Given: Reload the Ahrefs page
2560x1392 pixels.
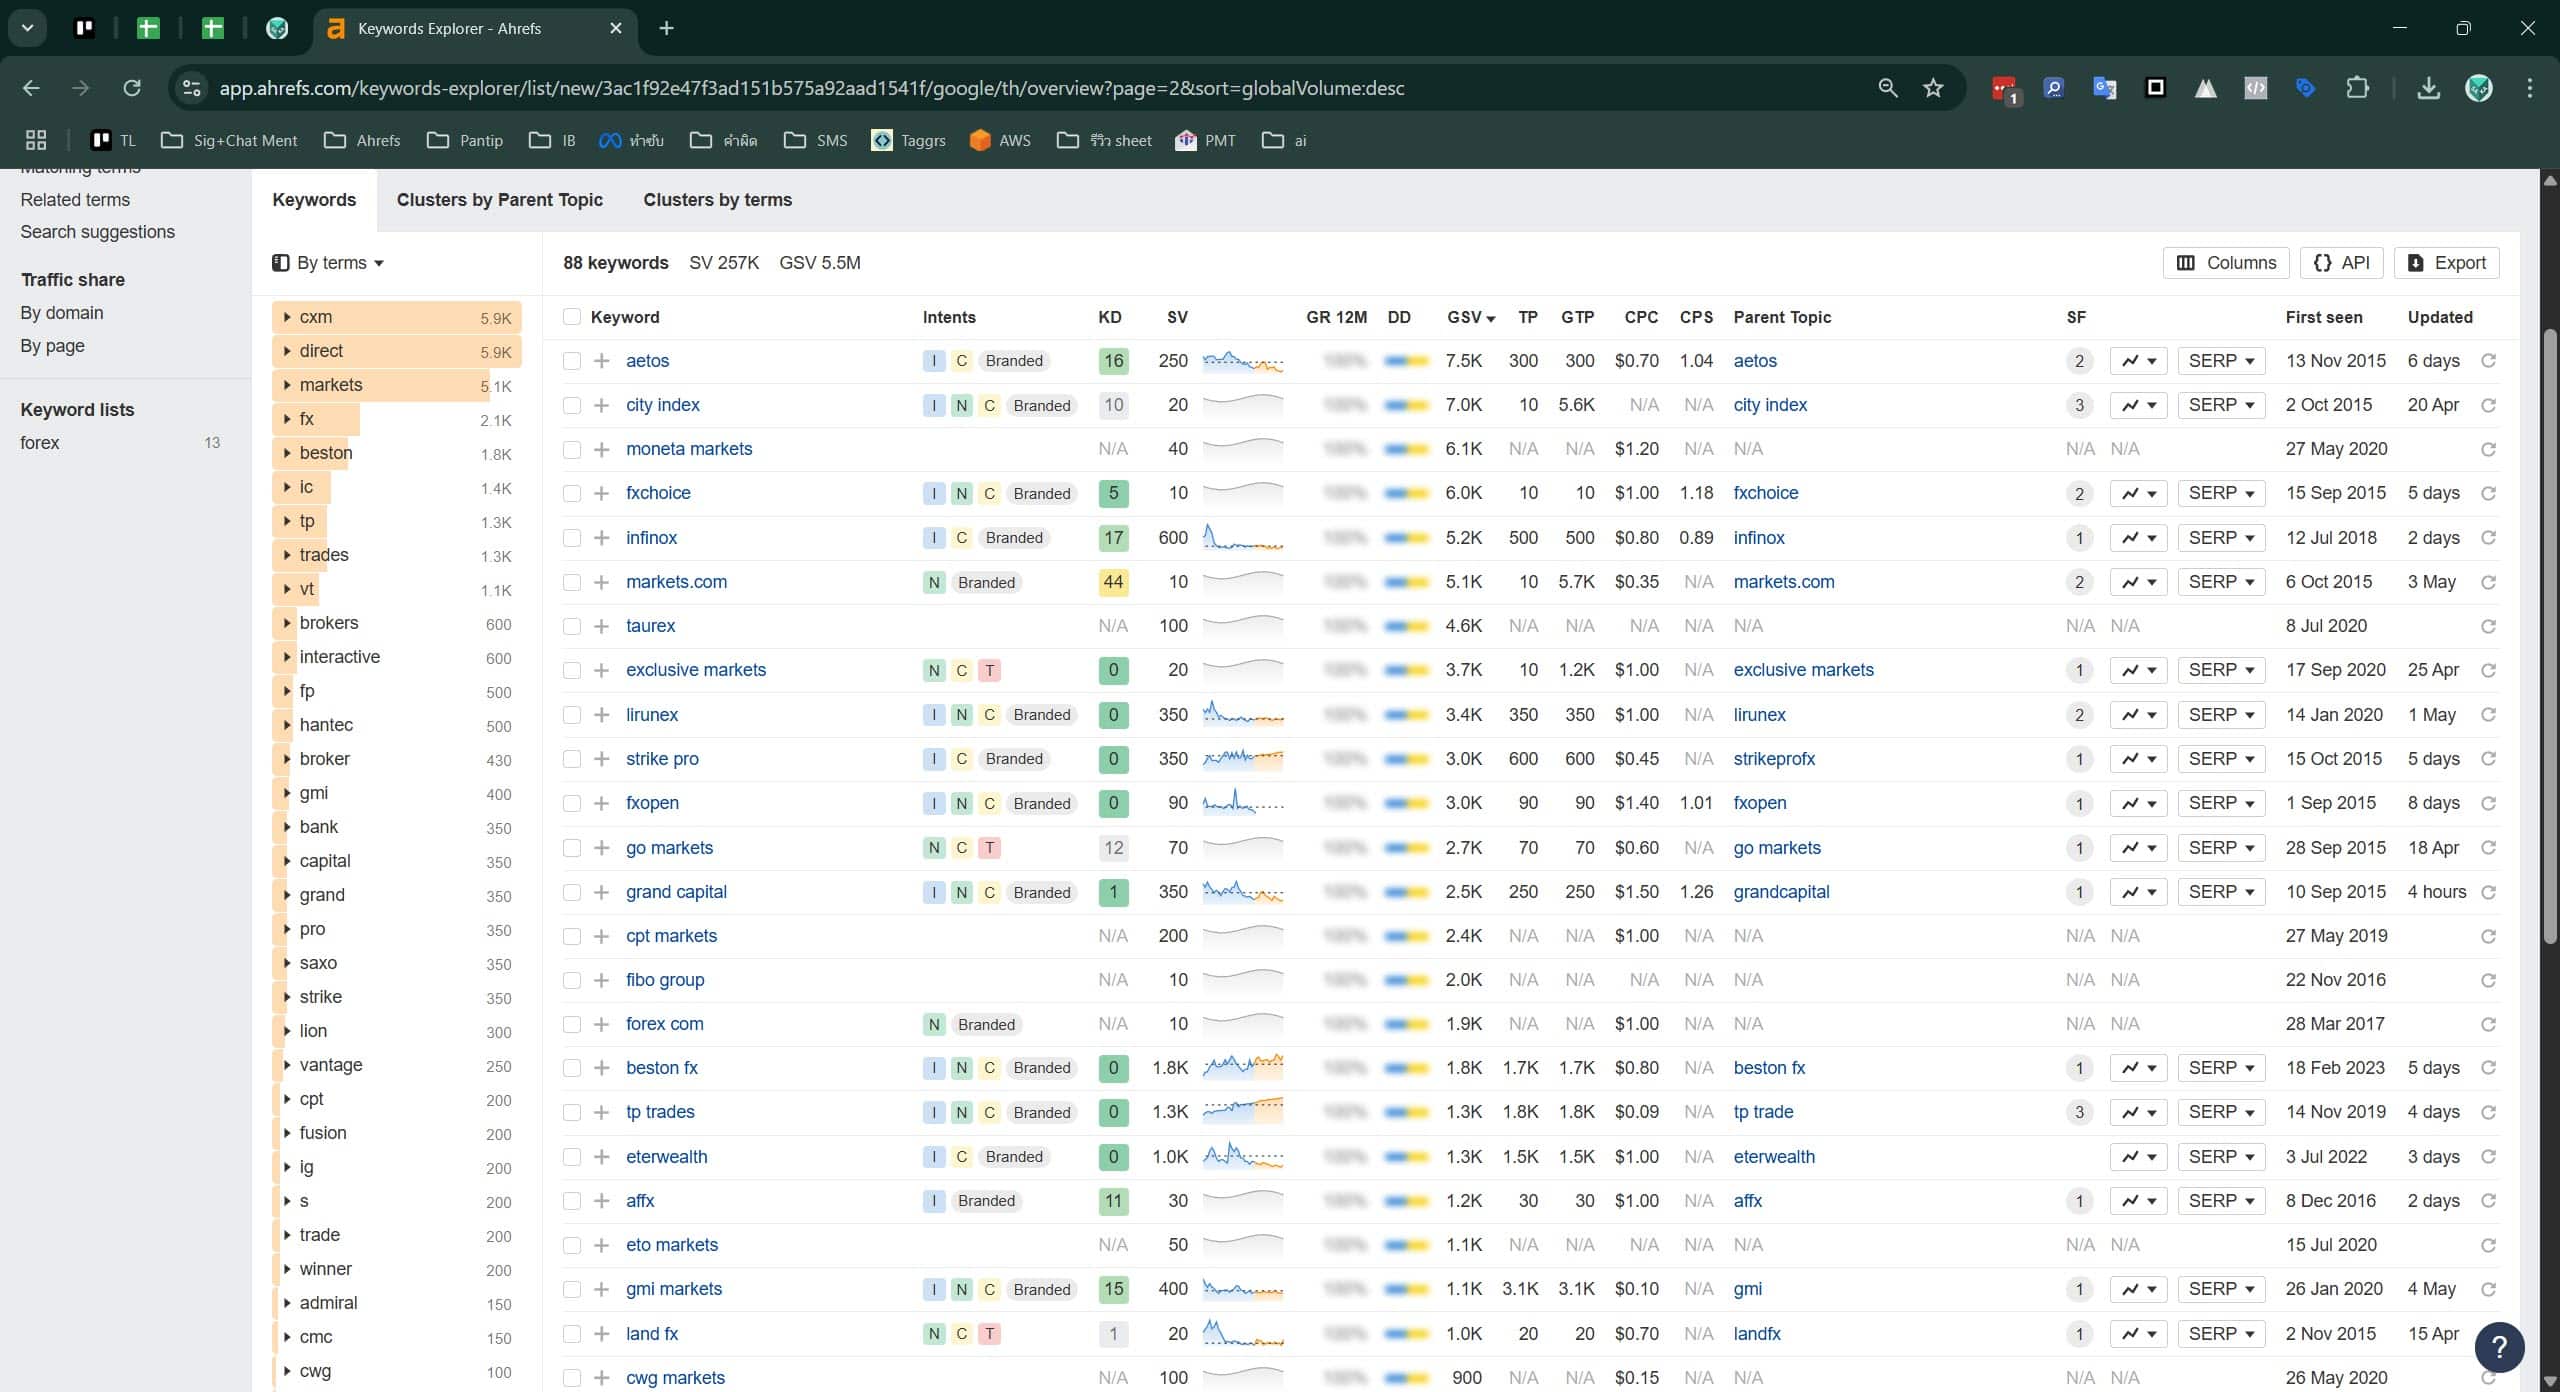Looking at the screenshot, I should (131, 88).
